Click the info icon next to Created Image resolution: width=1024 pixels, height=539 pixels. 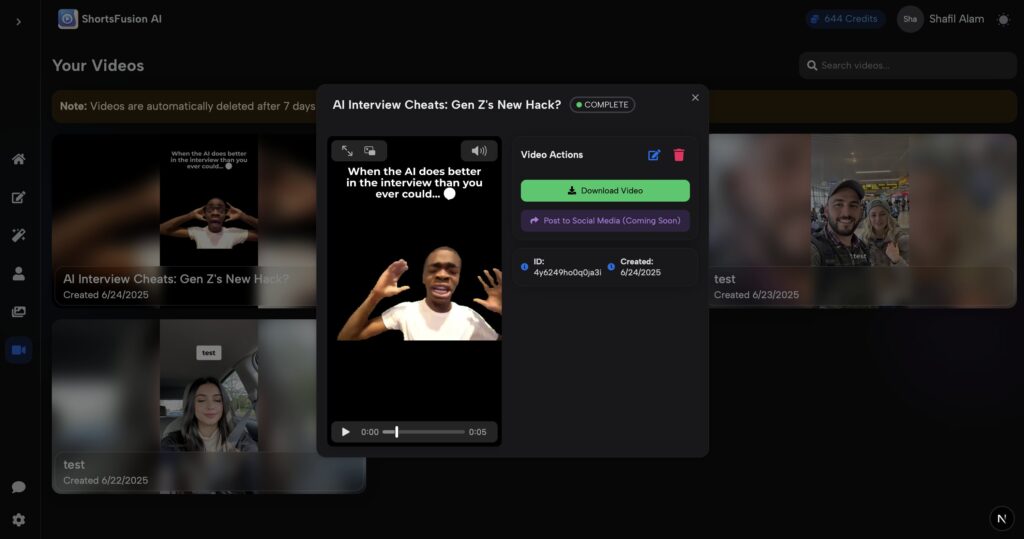[611, 267]
